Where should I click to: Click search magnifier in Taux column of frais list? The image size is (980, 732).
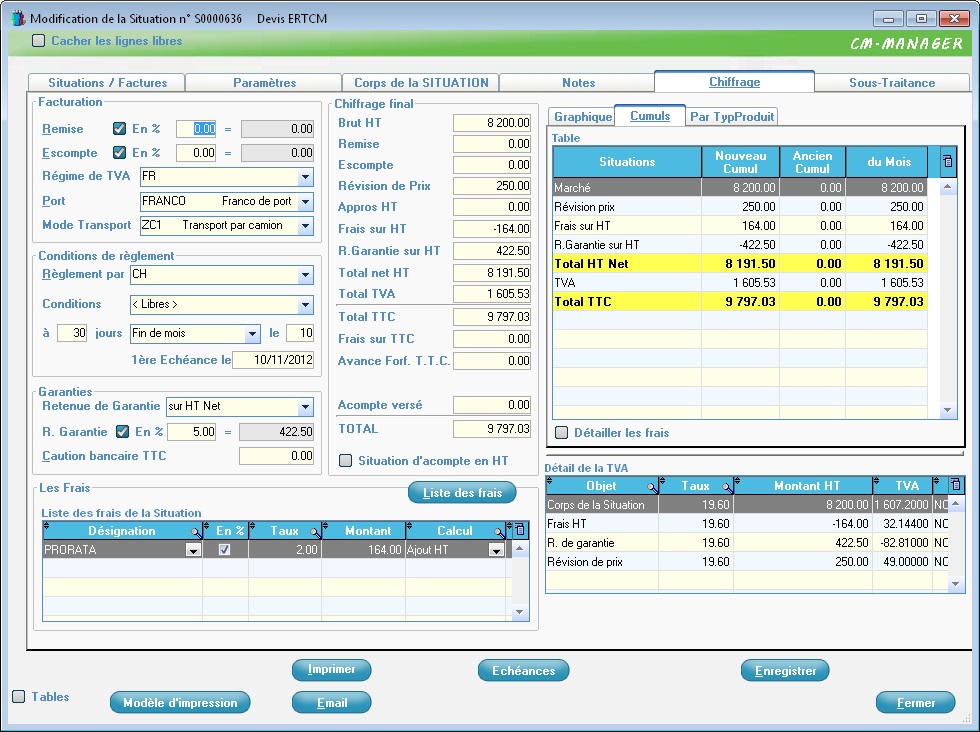coord(316,532)
